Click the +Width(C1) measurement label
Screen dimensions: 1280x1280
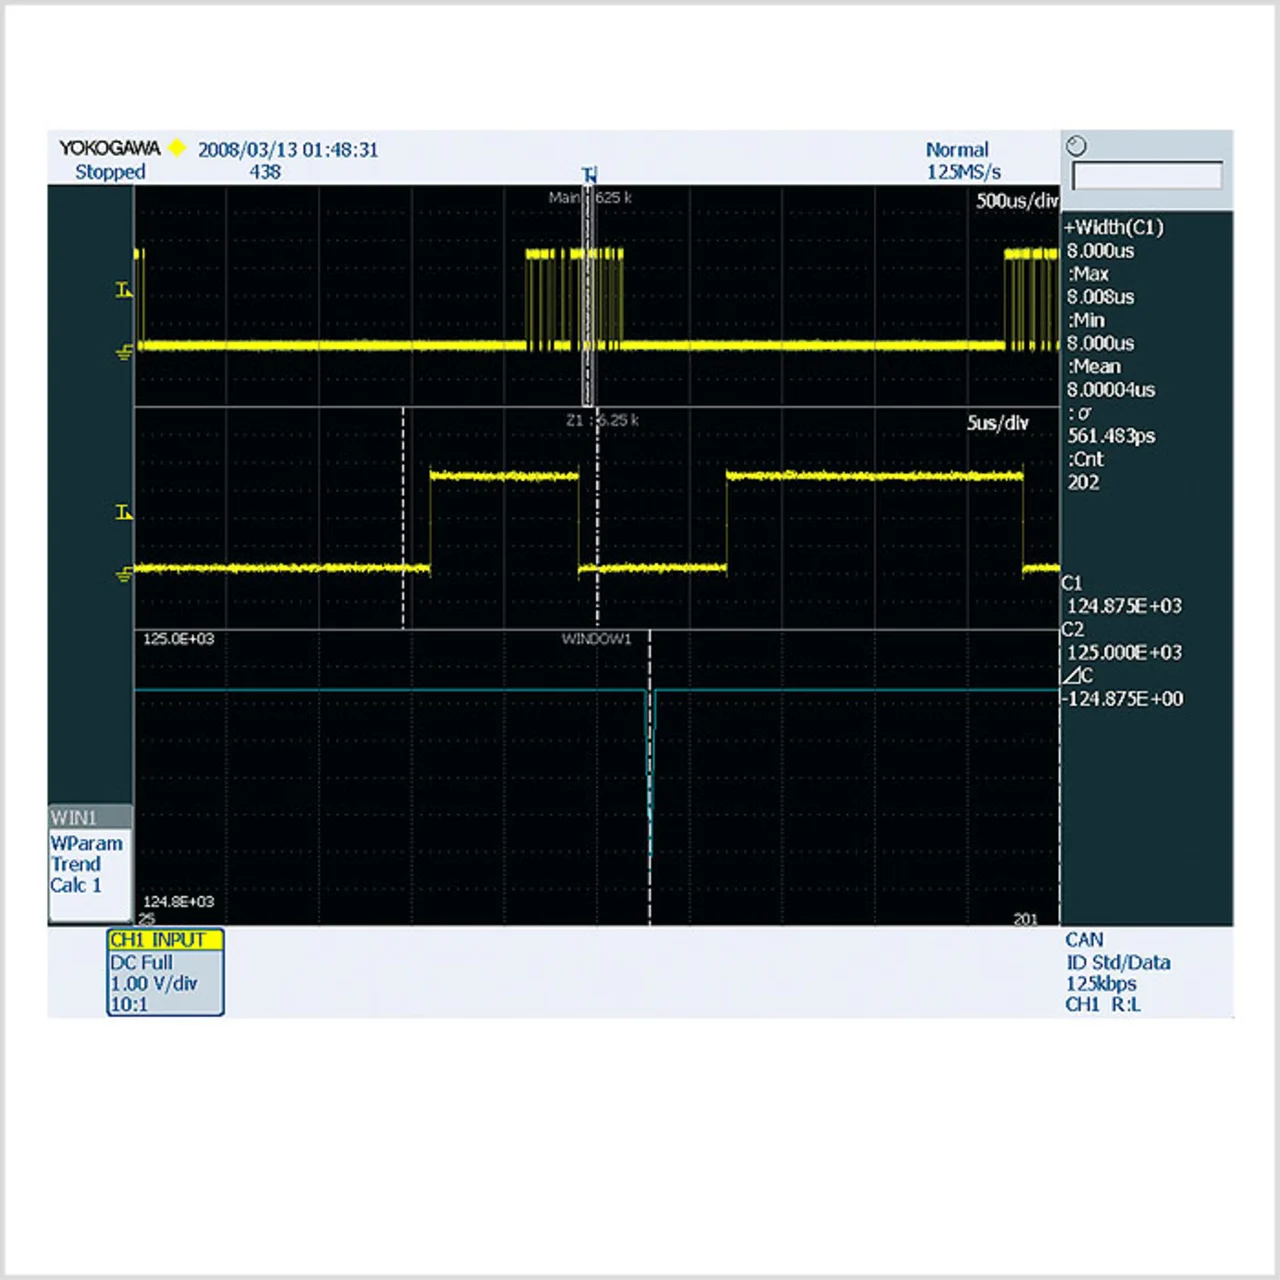[1114, 227]
